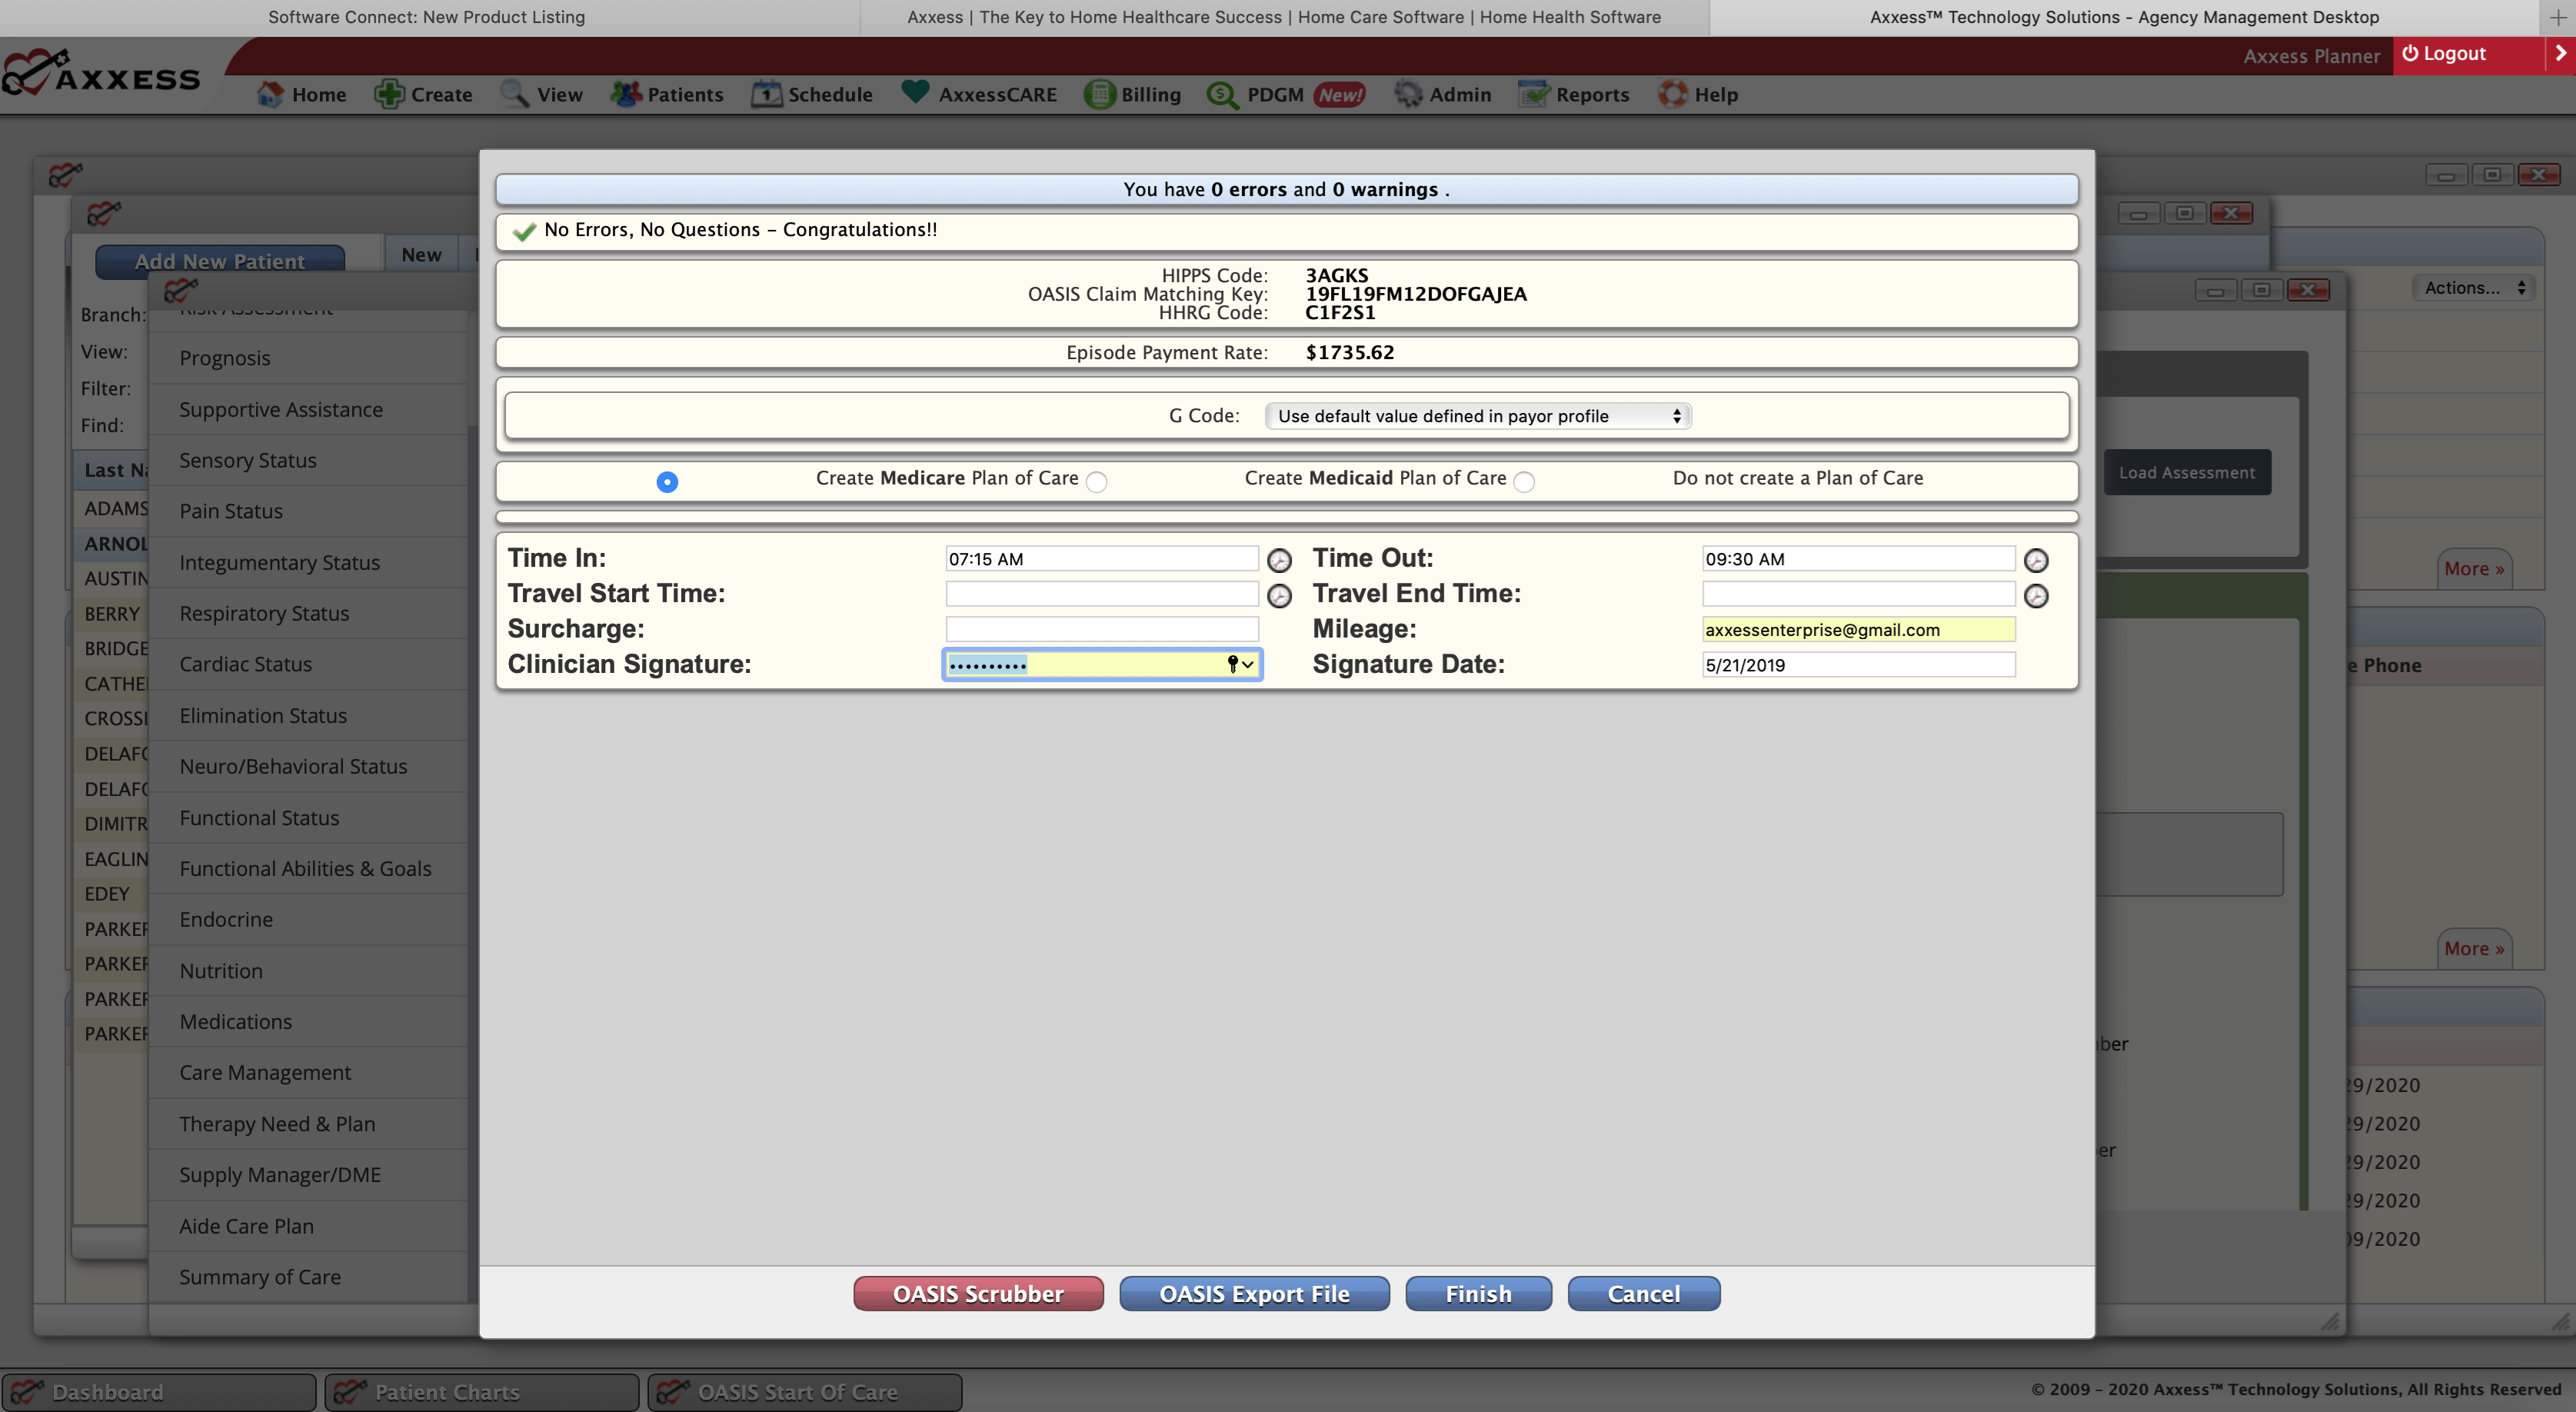This screenshot has height=1412, width=2576.
Task: Select Create Medicare Plan of Care radio
Action: click(667, 482)
